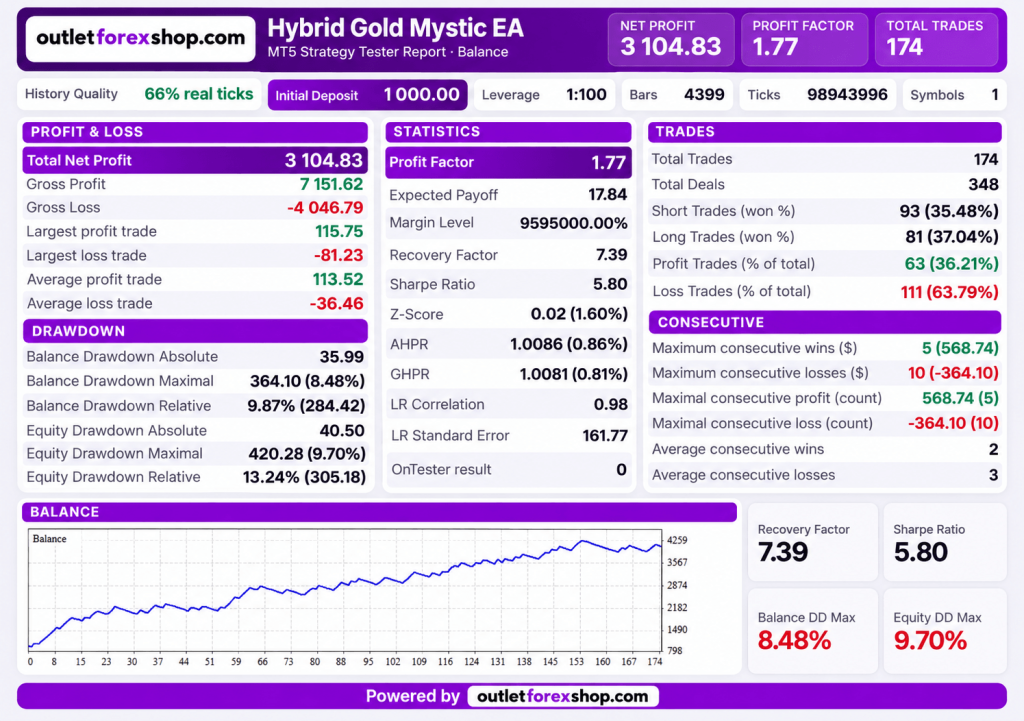Highlight Profit Factor row in Statistics panel

(x=509, y=162)
